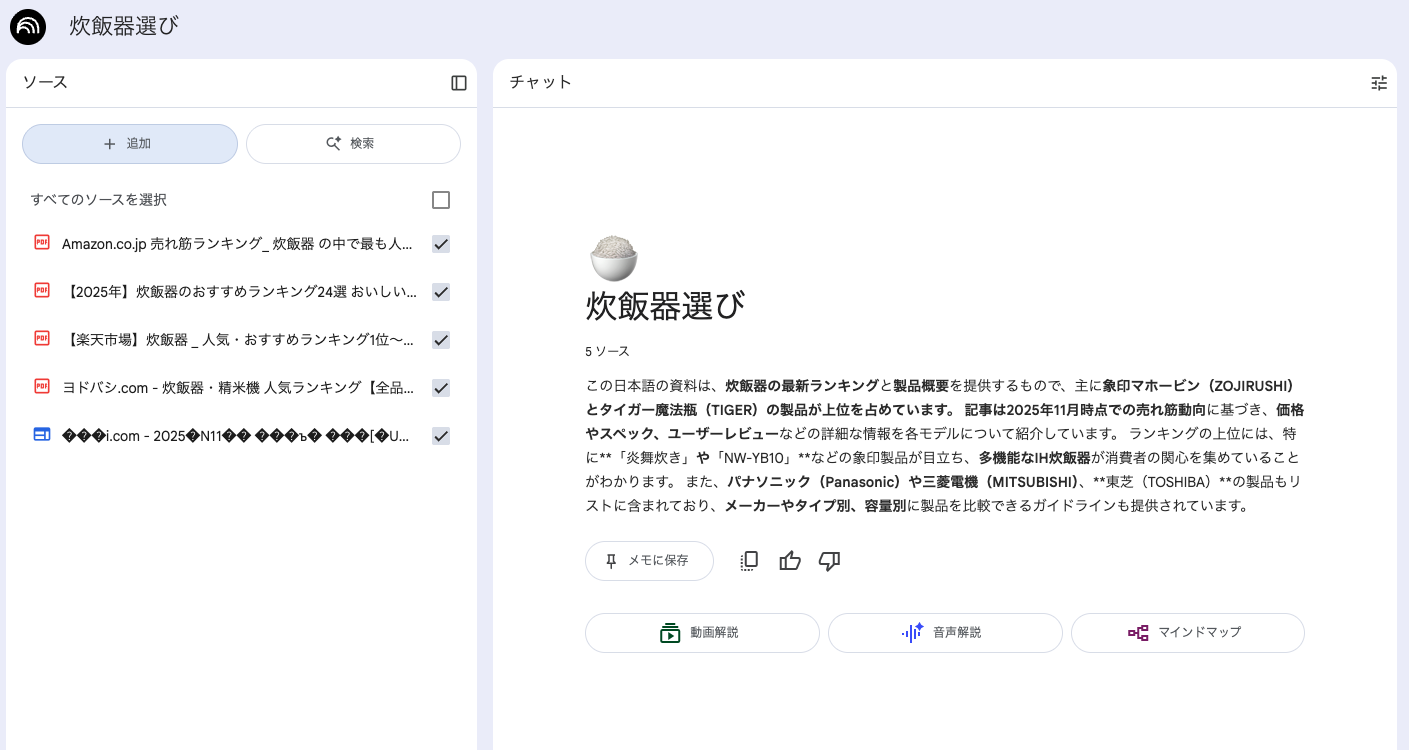Save summary with メモに保存 button
This screenshot has width=1409, height=750.
click(x=649, y=561)
